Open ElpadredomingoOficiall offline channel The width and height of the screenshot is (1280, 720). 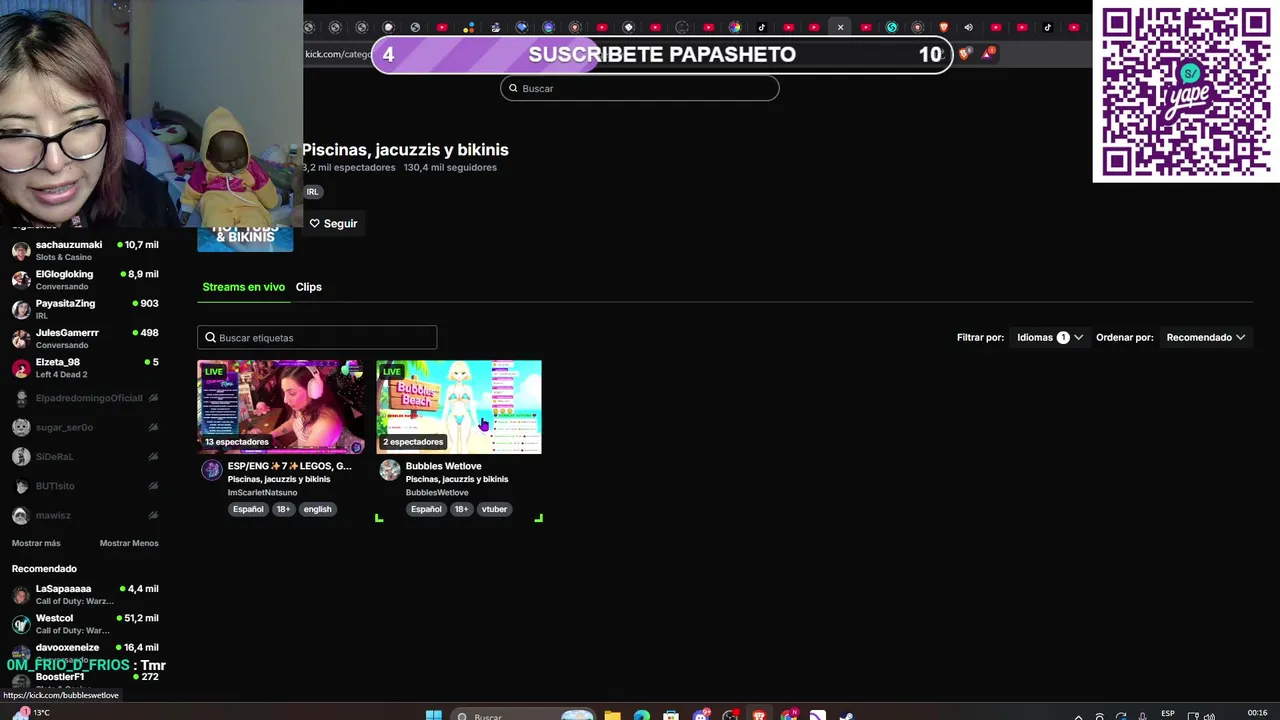click(x=85, y=398)
